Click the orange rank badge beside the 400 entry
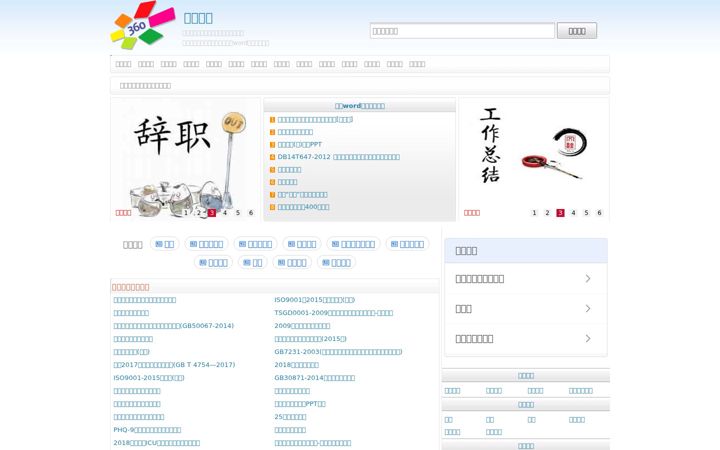The height and width of the screenshot is (450, 720). pyautogui.click(x=272, y=207)
